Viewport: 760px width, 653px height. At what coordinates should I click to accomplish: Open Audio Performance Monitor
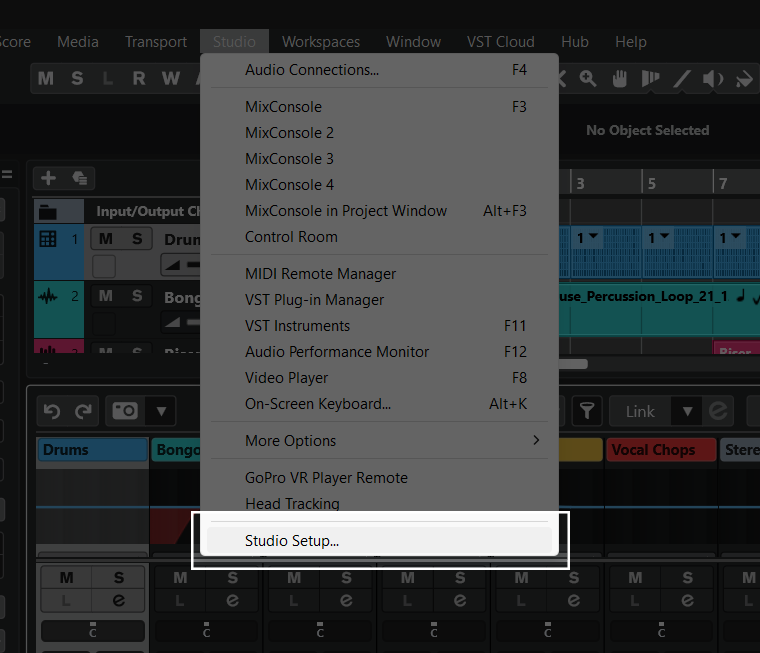pyautogui.click(x=379, y=352)
